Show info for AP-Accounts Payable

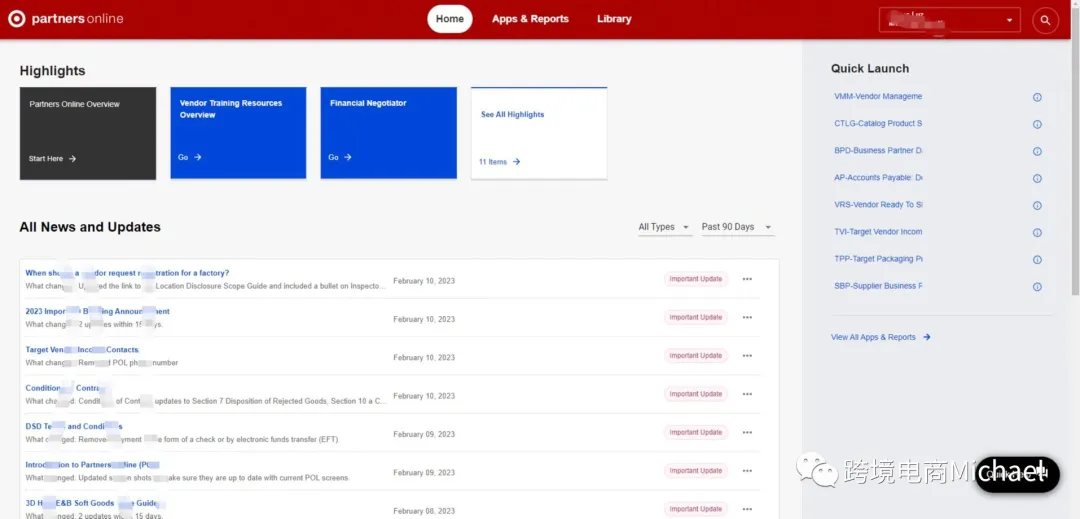pos(1037,178)
